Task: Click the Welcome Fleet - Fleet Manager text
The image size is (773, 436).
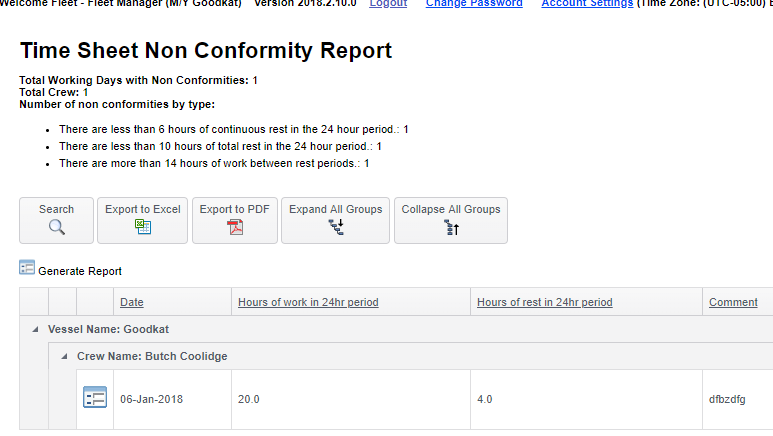Action: [121, 3]
